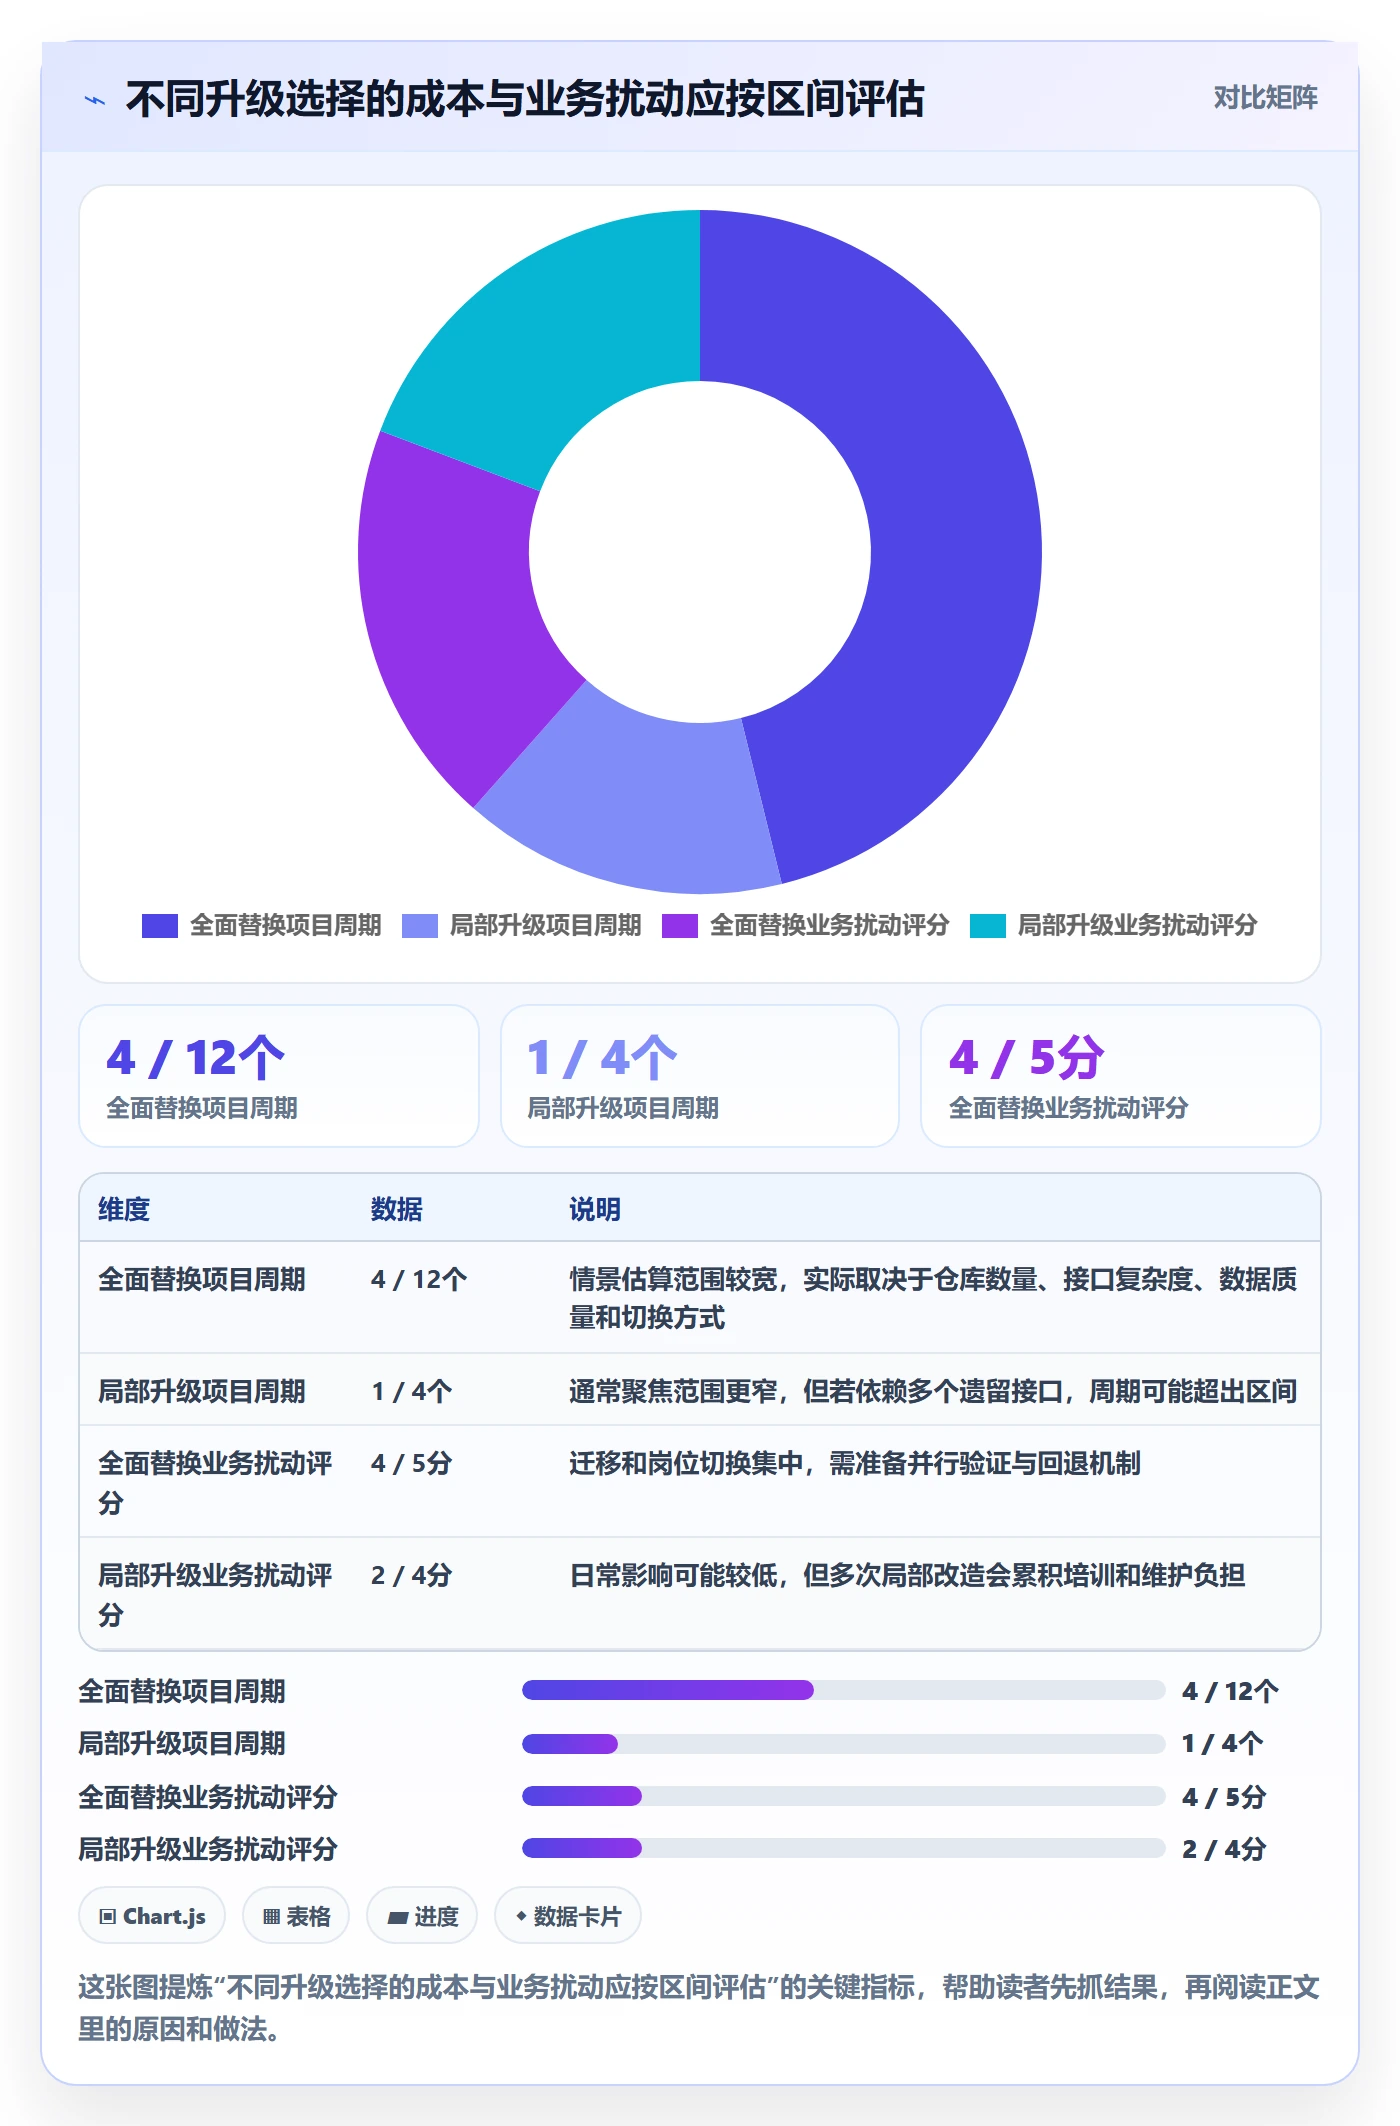Toggle the 局部升级项目周期 legend swatch
The width and height of the screenshot is (1400, 2126).
(x=420, y=926)
